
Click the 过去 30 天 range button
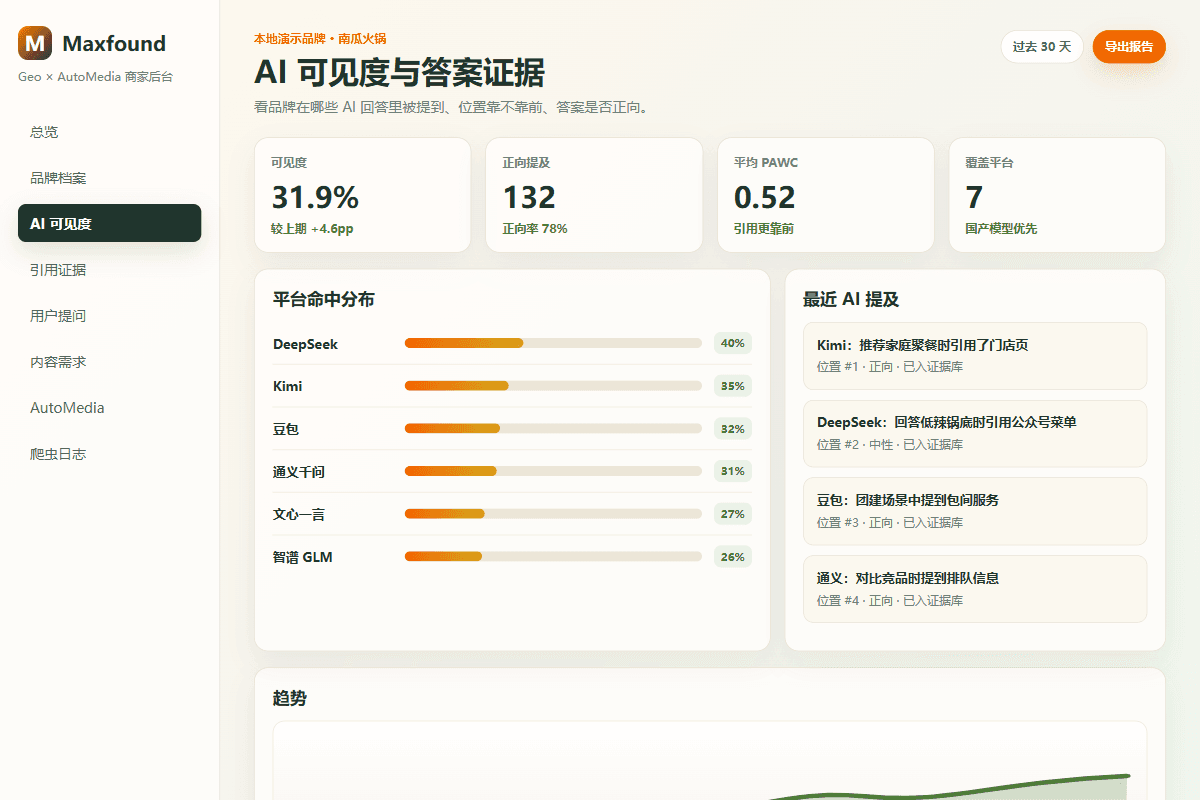coord(1042,46)
